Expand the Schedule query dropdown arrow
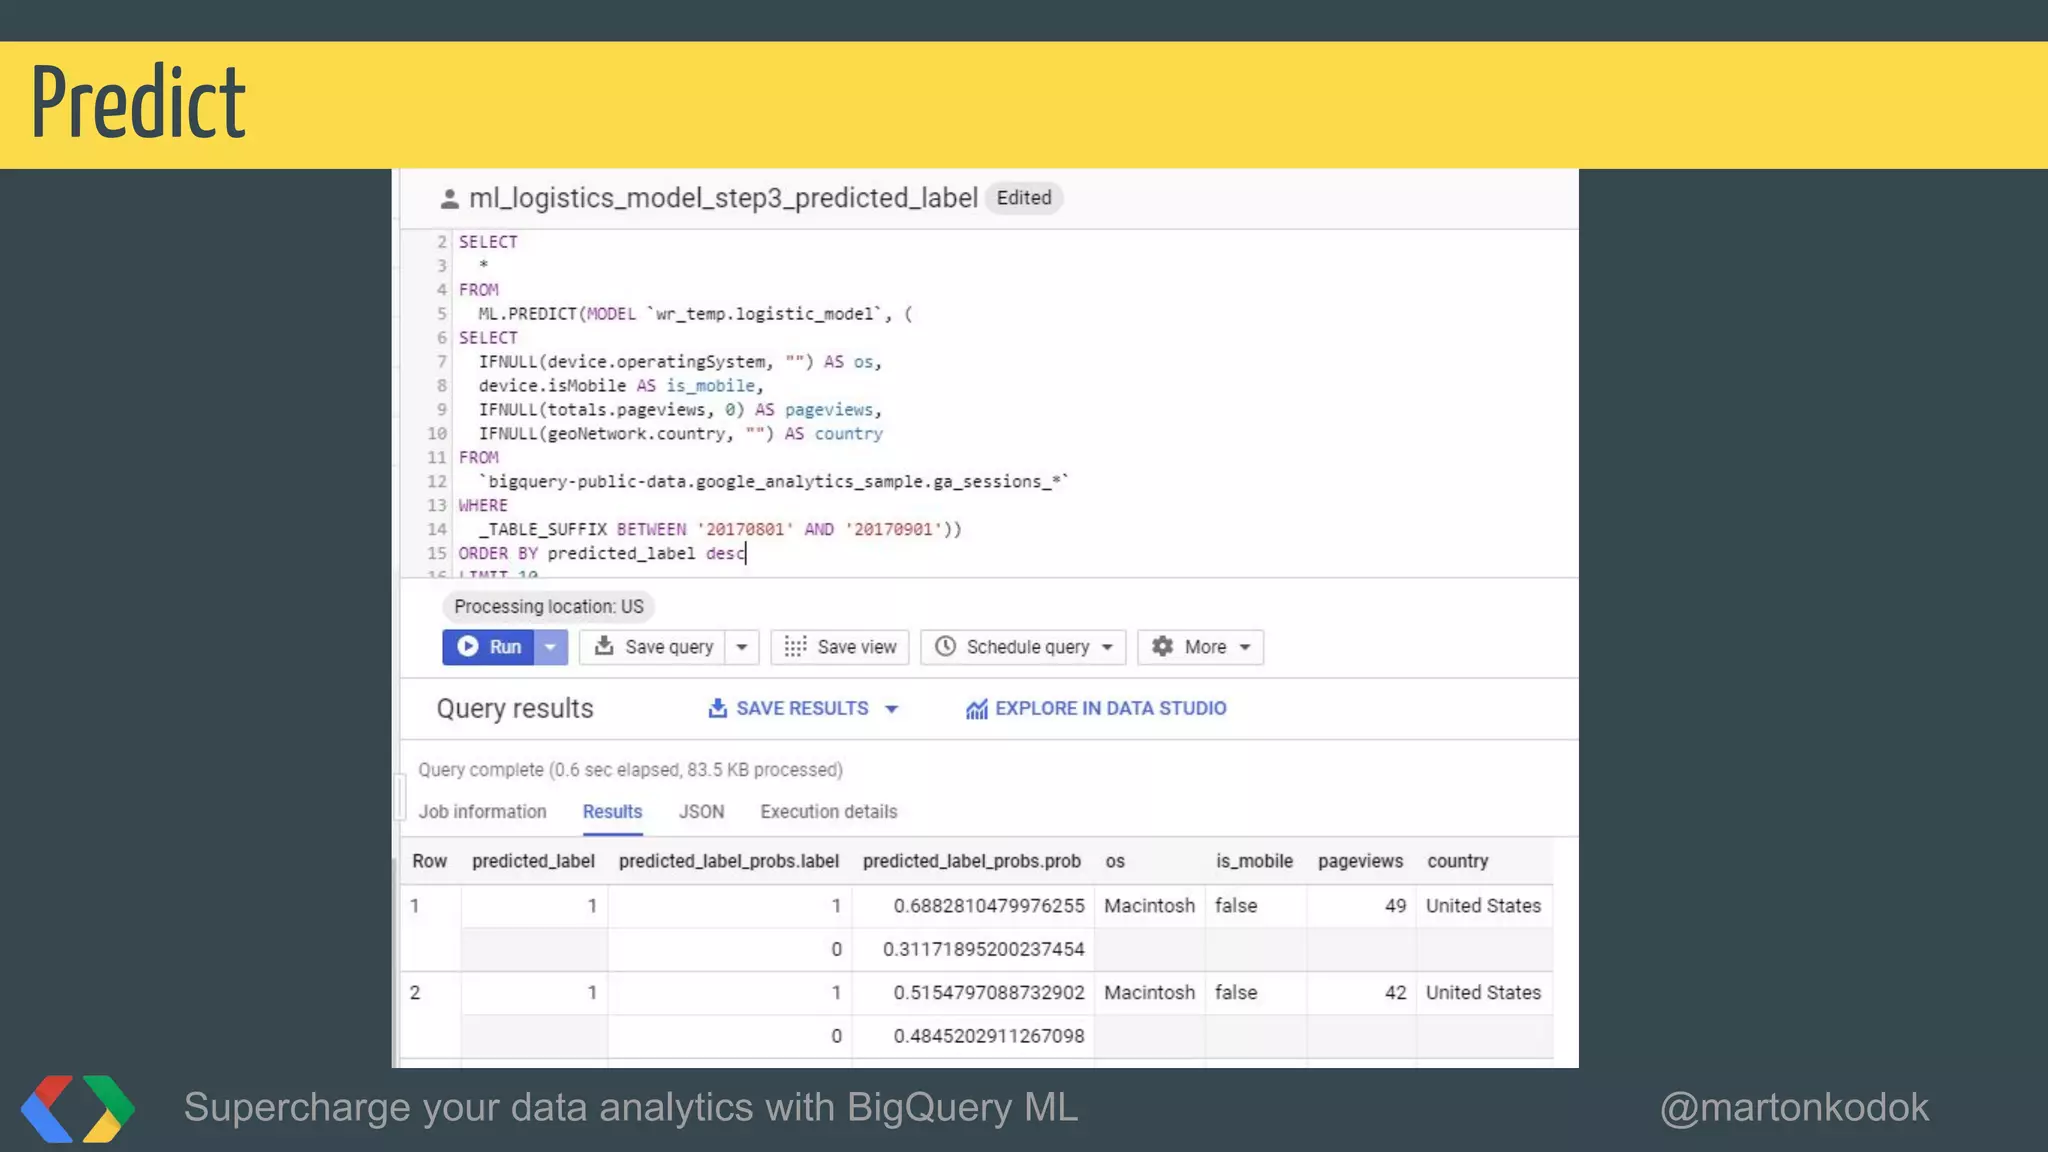 (x=1107, y=647)
